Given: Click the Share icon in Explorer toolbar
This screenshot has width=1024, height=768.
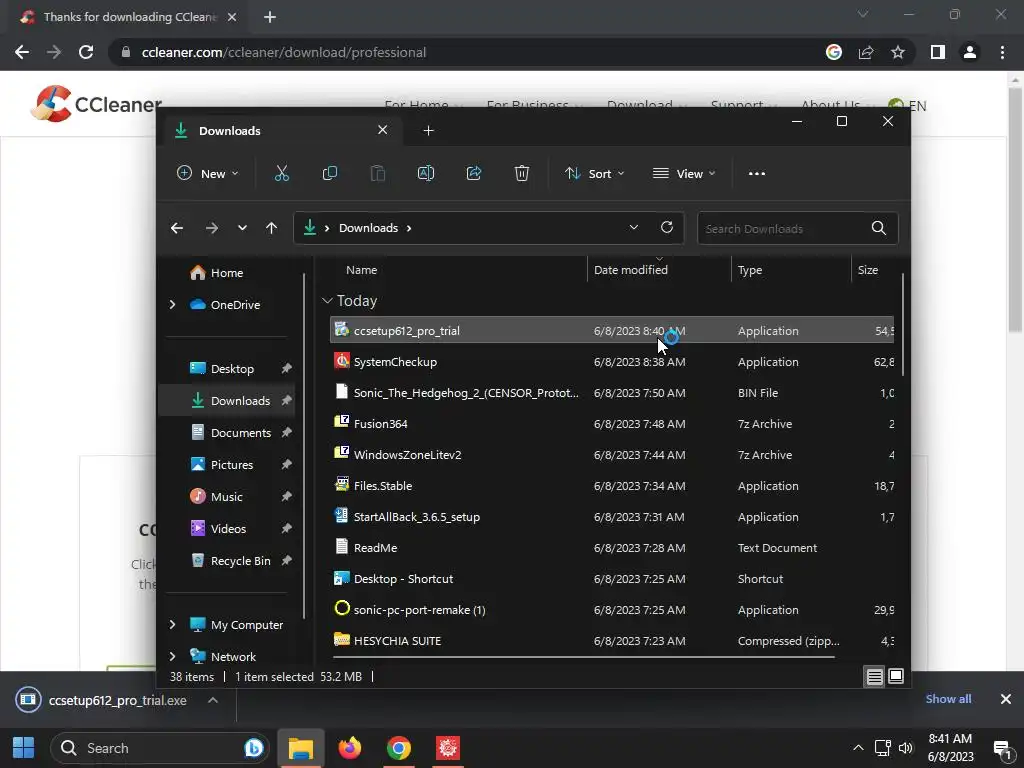Looking at the screenshot, I should click(x=474, y=173).
